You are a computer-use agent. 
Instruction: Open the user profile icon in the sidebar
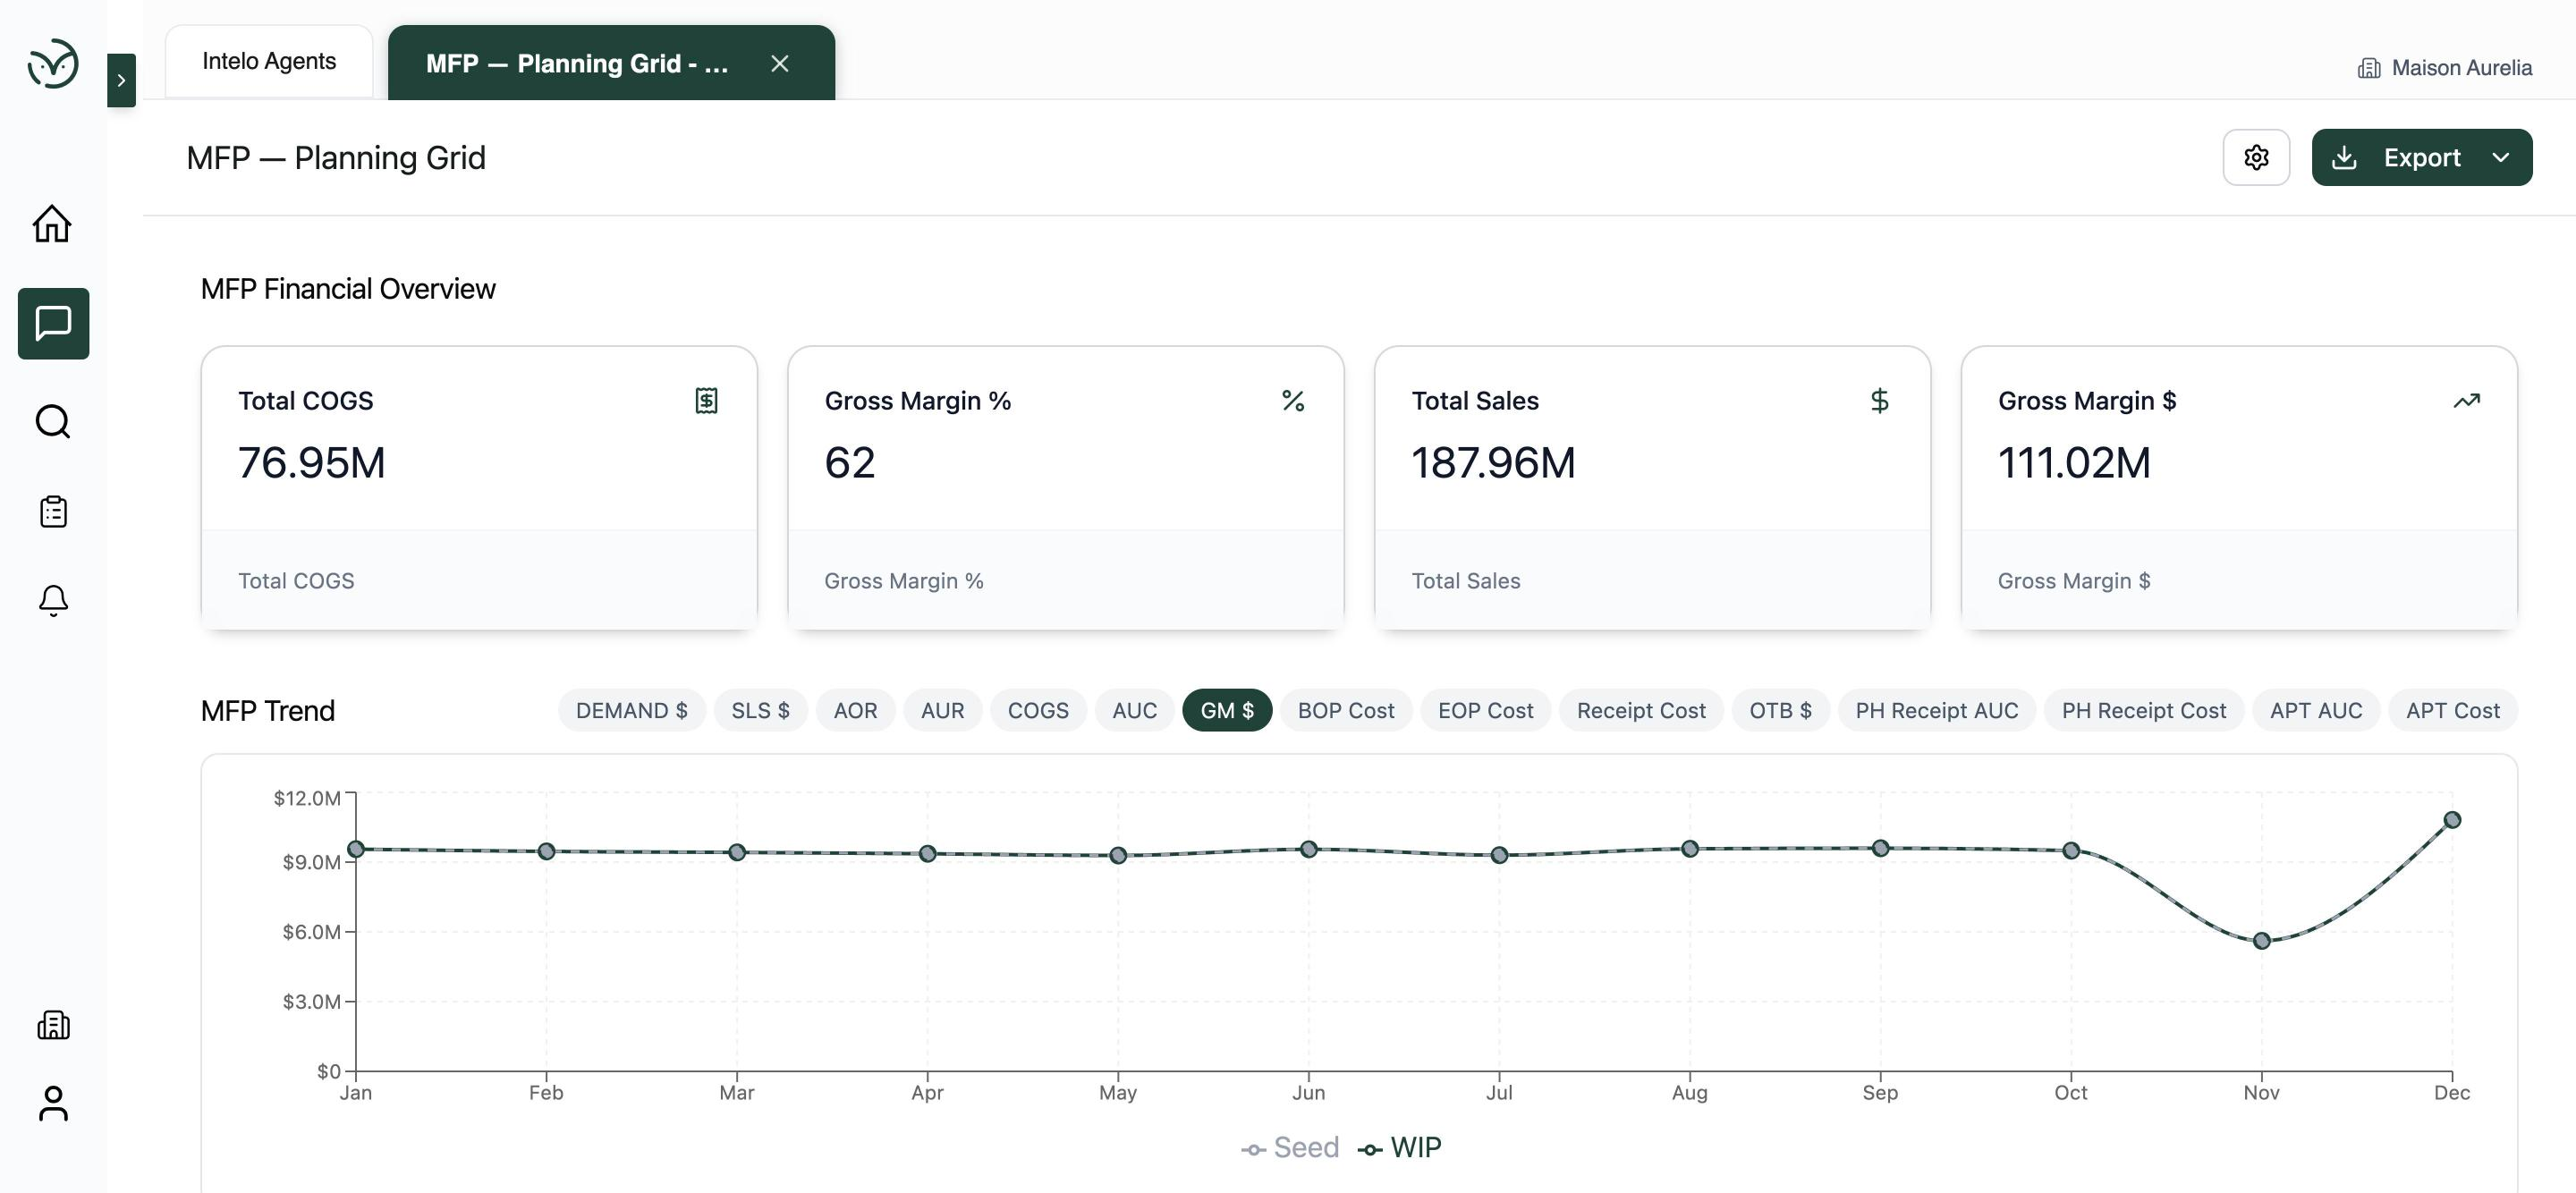pyautogui.click(x=53, y=1104)
